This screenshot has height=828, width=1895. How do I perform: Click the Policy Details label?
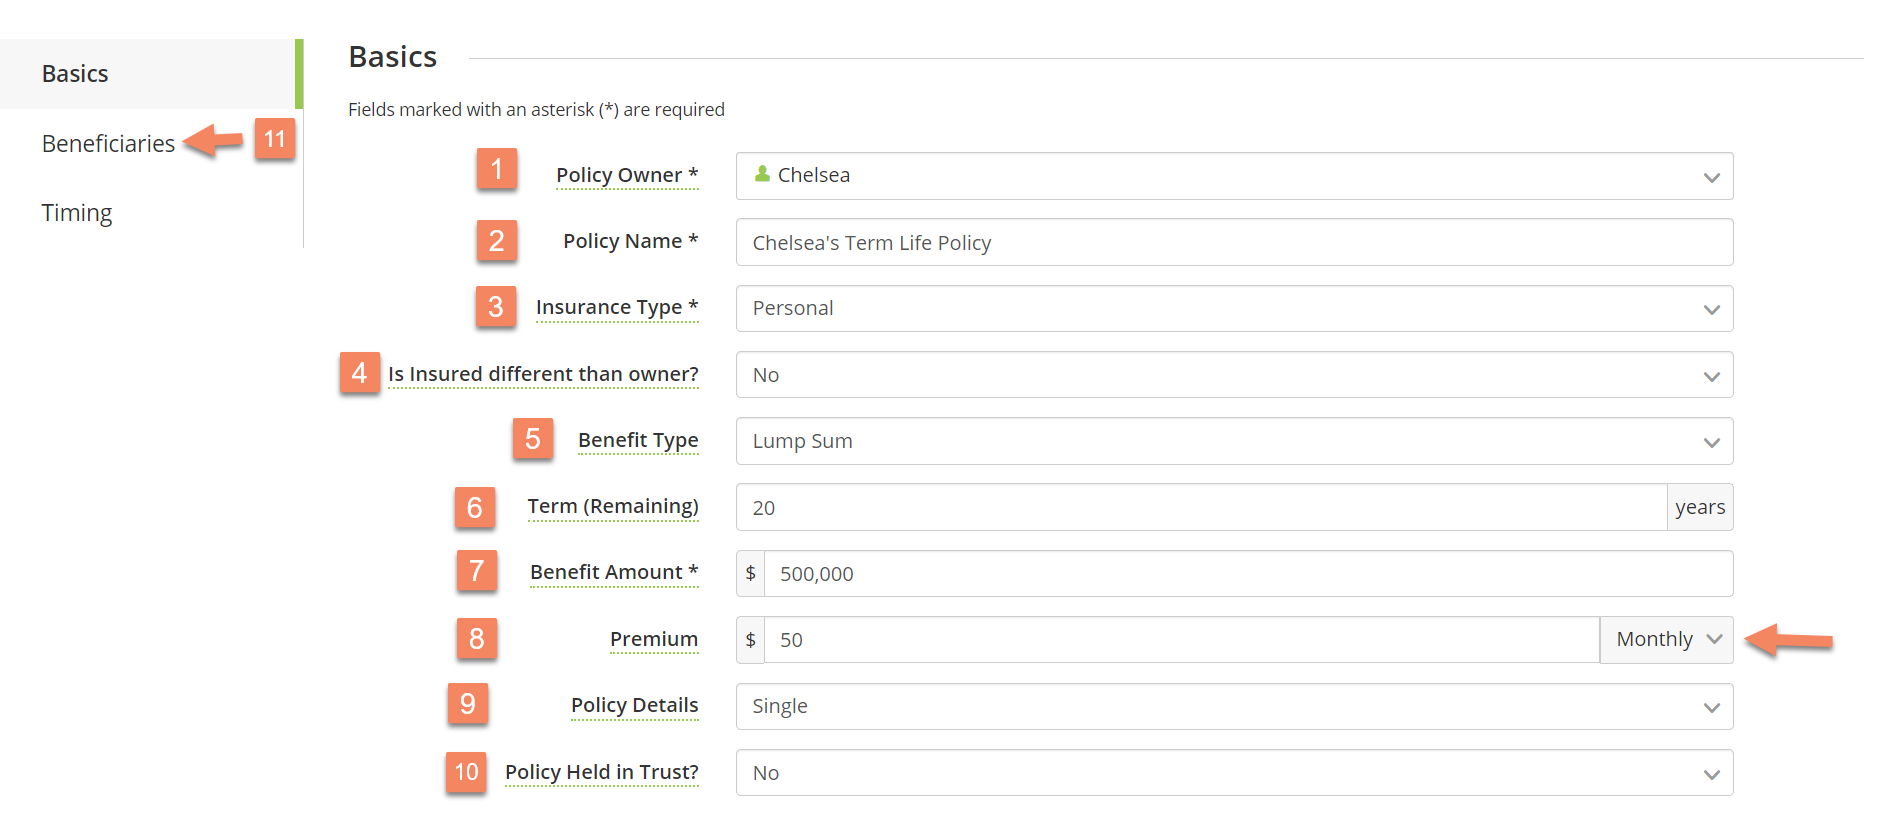click(x=635, y=705)
